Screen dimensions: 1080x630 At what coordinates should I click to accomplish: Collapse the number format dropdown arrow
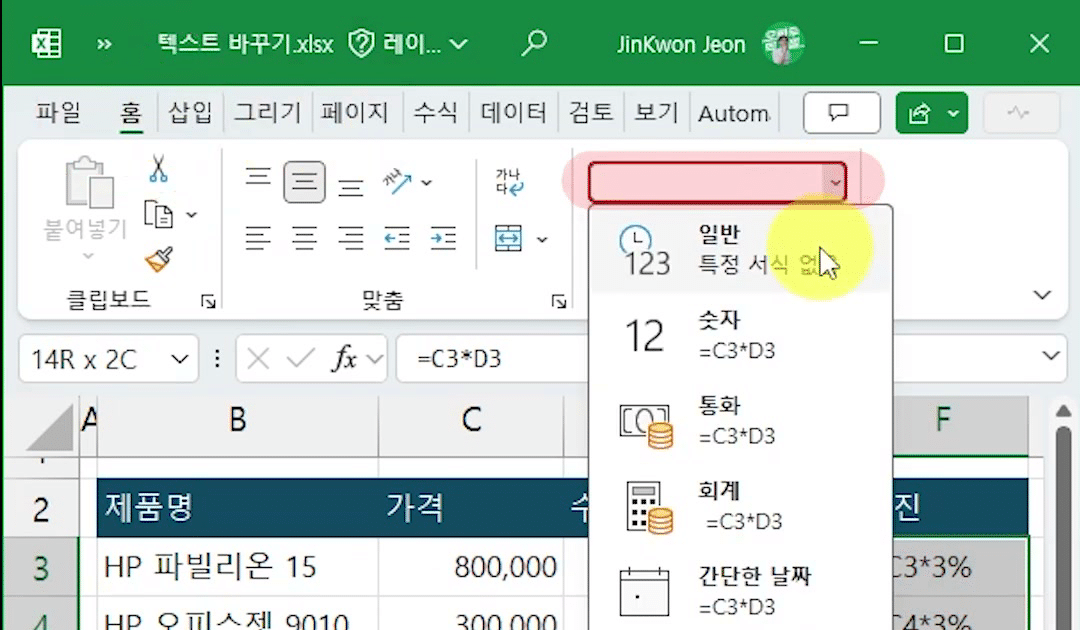835,182
